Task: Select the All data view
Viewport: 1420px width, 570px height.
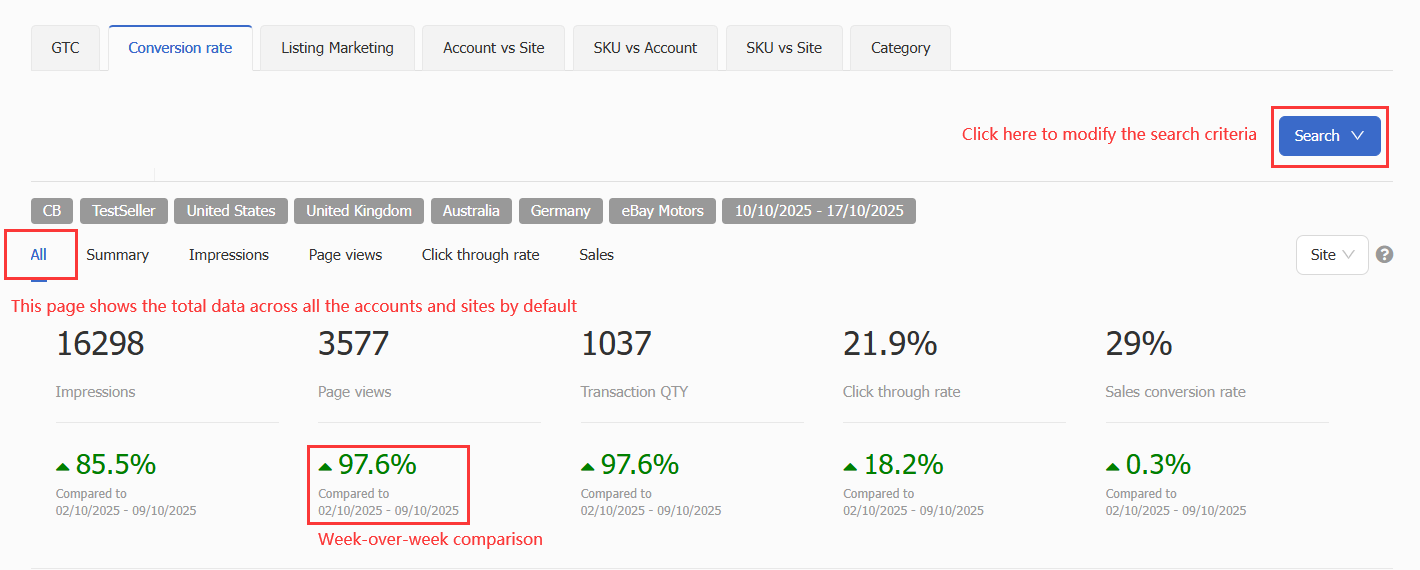Action: 38,255
